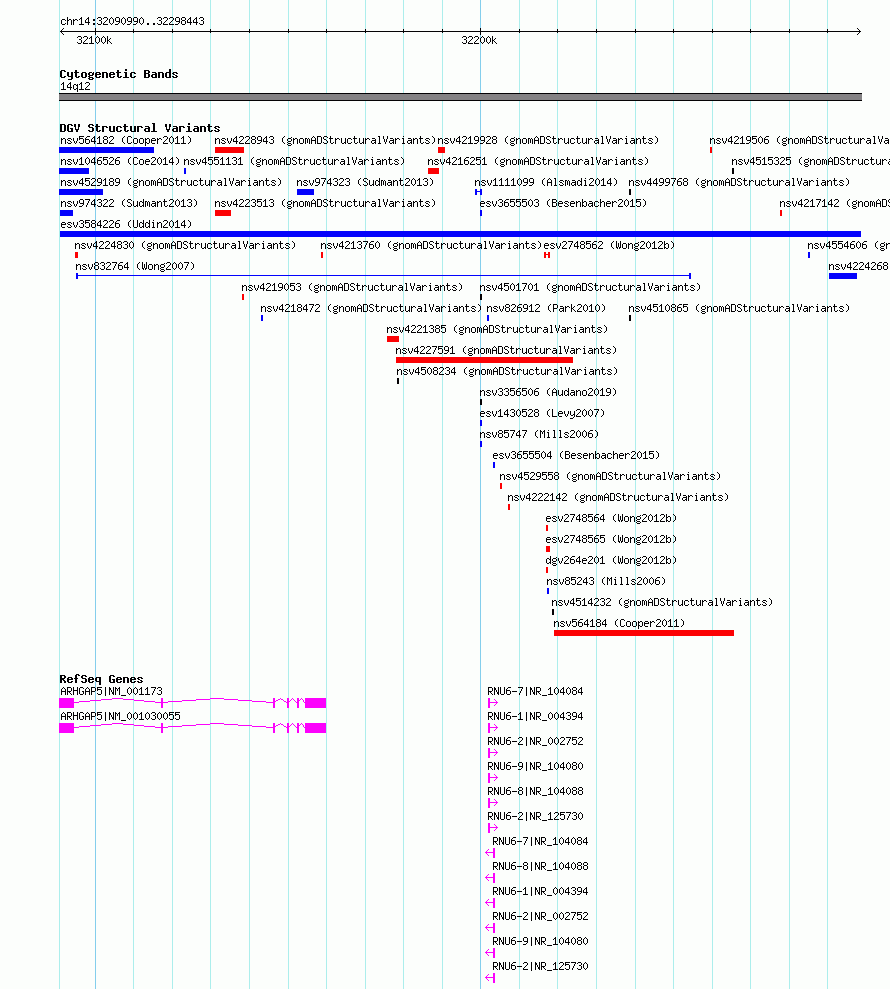
Task: Click the DGV Structural Variants track title
Action: (139, 127)
